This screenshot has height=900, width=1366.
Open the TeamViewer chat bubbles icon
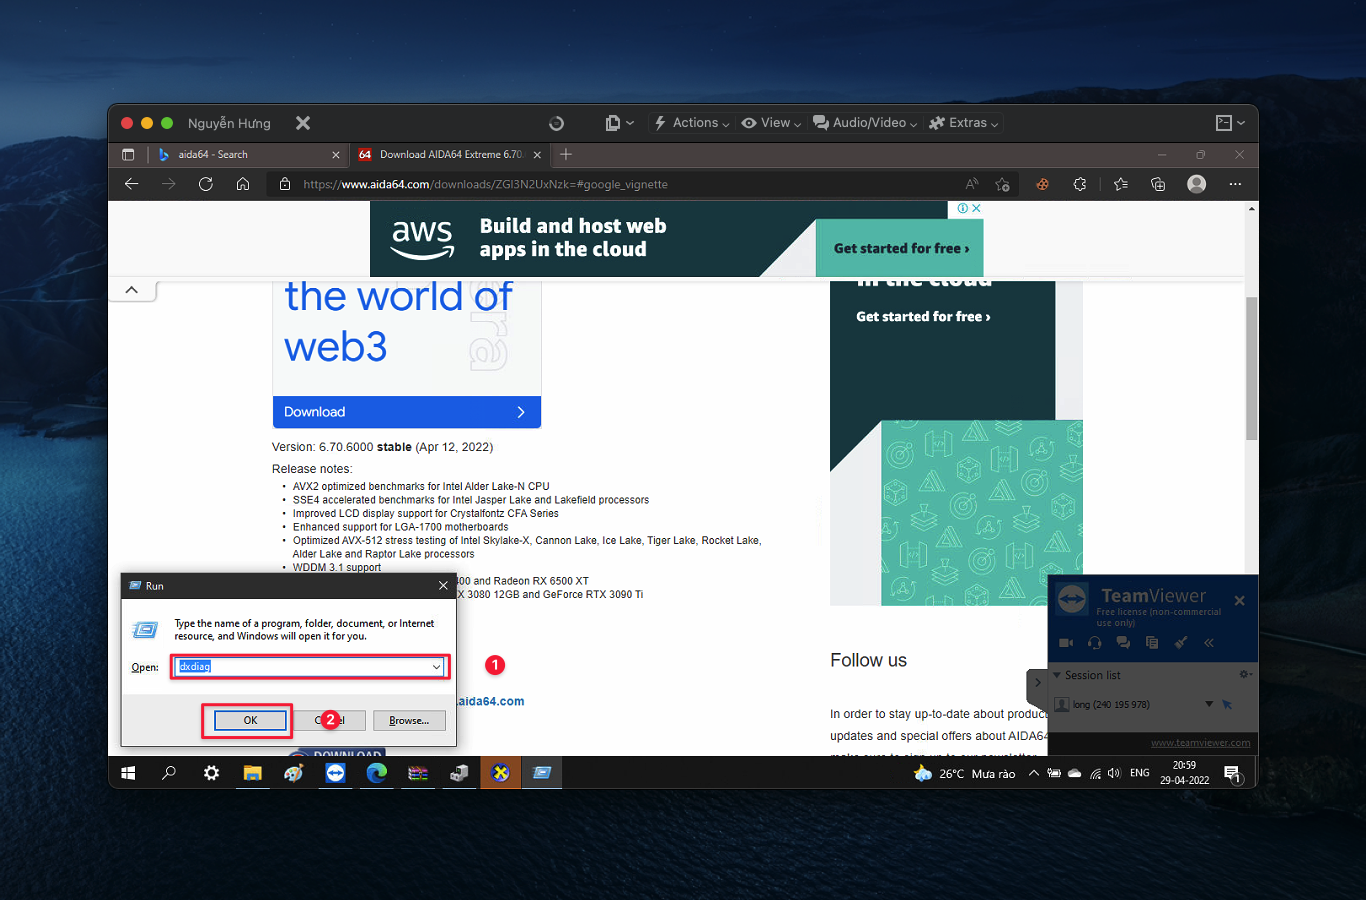click(x=1123, y=643)
